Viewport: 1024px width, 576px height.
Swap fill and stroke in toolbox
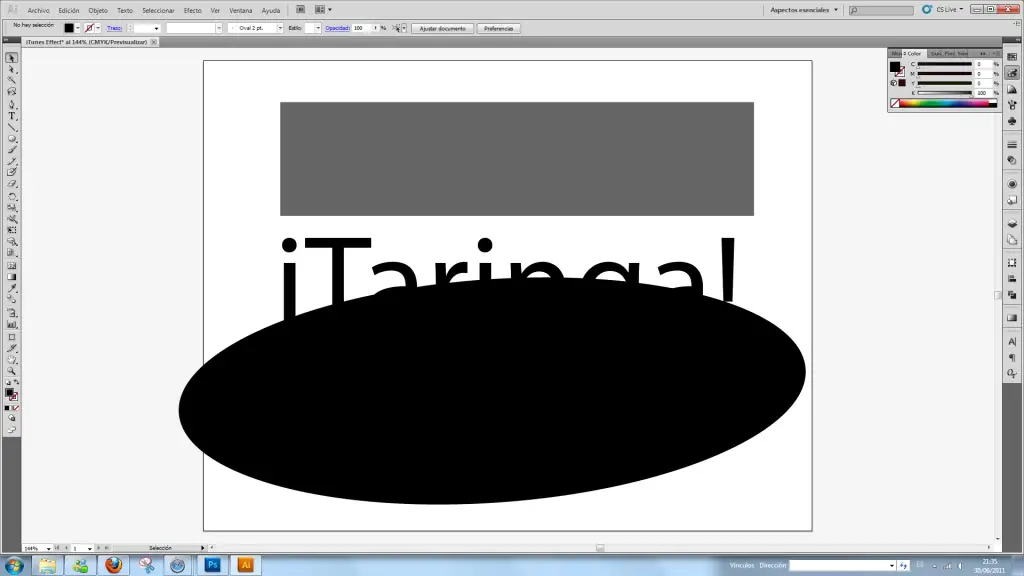pos(16,382)
